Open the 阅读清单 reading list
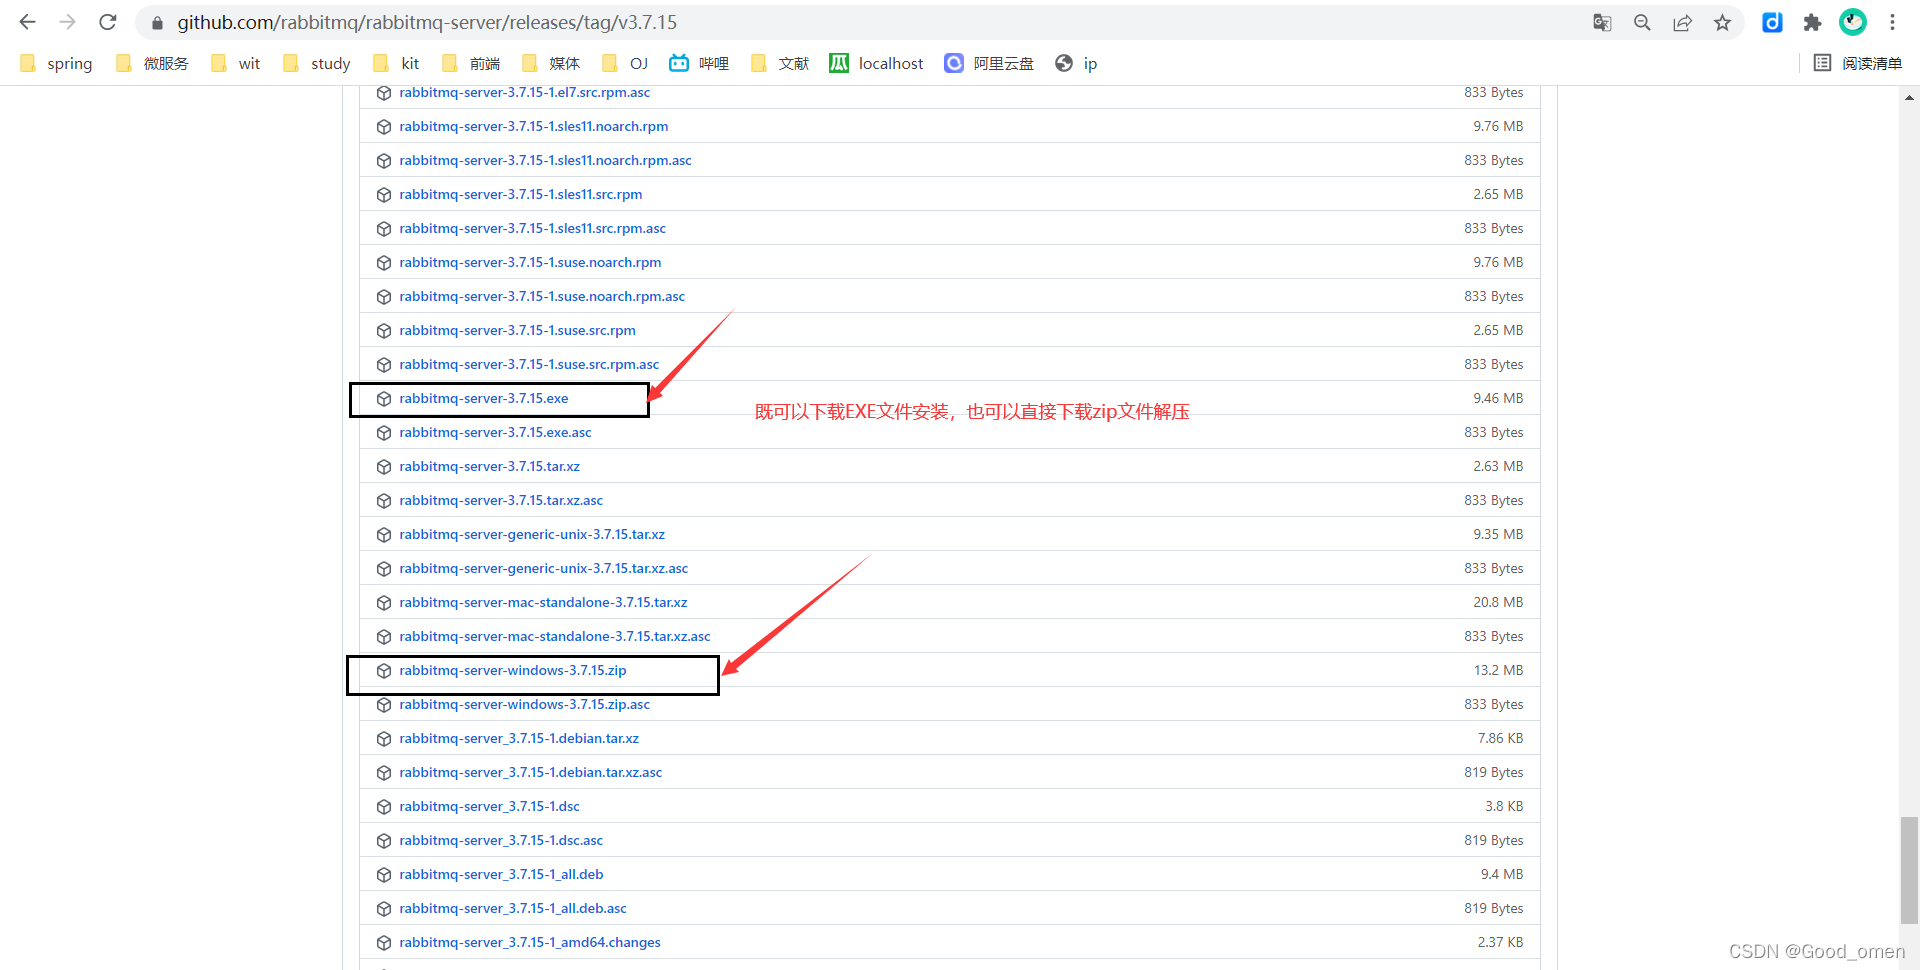The width and height of the screenshot is (1920, 970). [x=1858, y=63]
